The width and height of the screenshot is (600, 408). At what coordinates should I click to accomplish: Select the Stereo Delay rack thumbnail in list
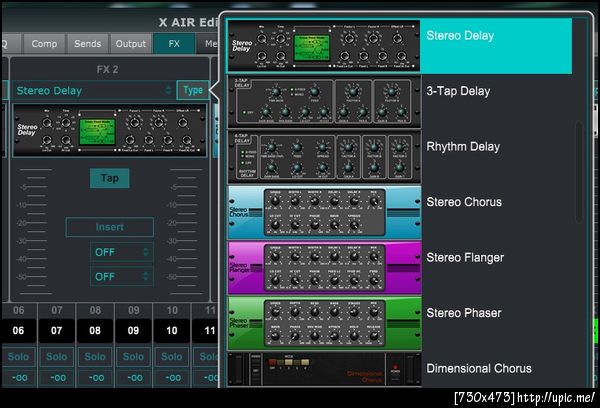pyautogui.click(x=324, y=46)
